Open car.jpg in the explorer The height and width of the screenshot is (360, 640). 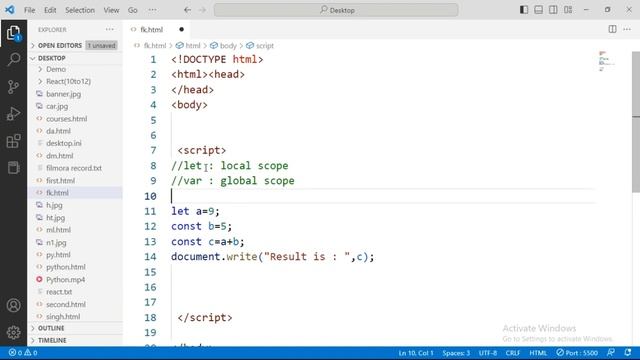click(x=75, y=106)
